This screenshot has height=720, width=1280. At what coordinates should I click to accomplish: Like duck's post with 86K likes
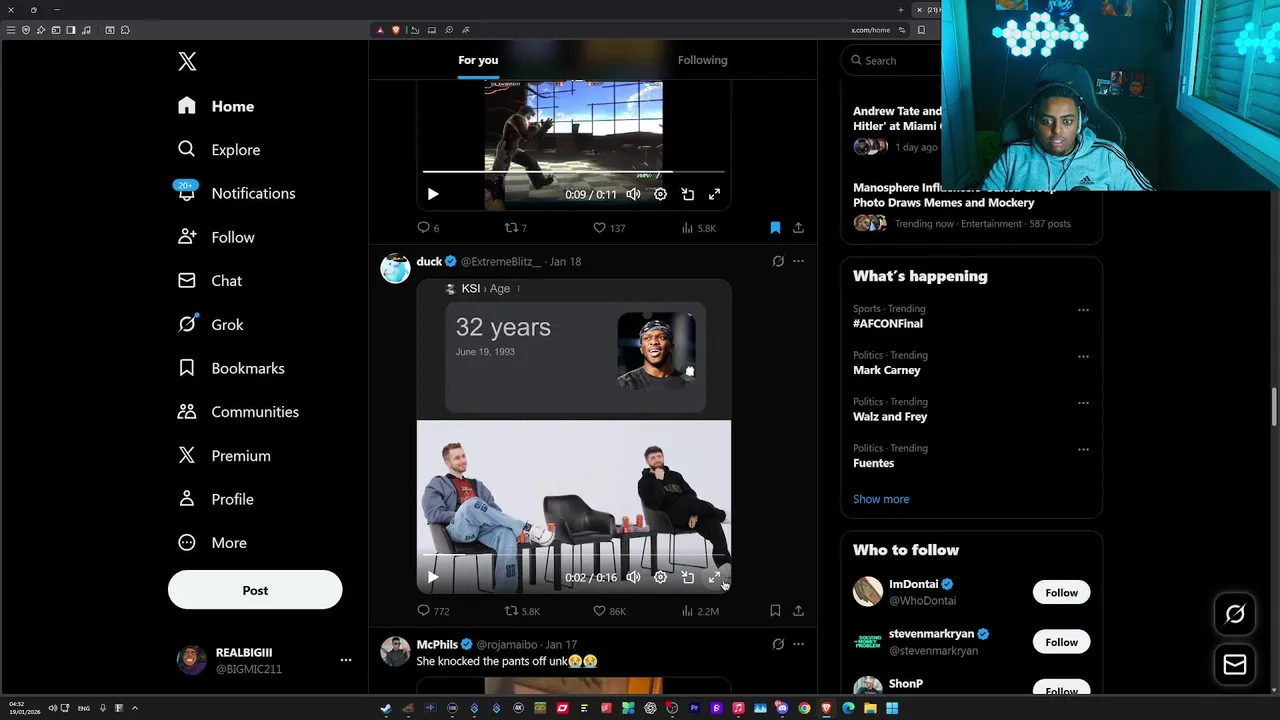click(x=609, y=610)
